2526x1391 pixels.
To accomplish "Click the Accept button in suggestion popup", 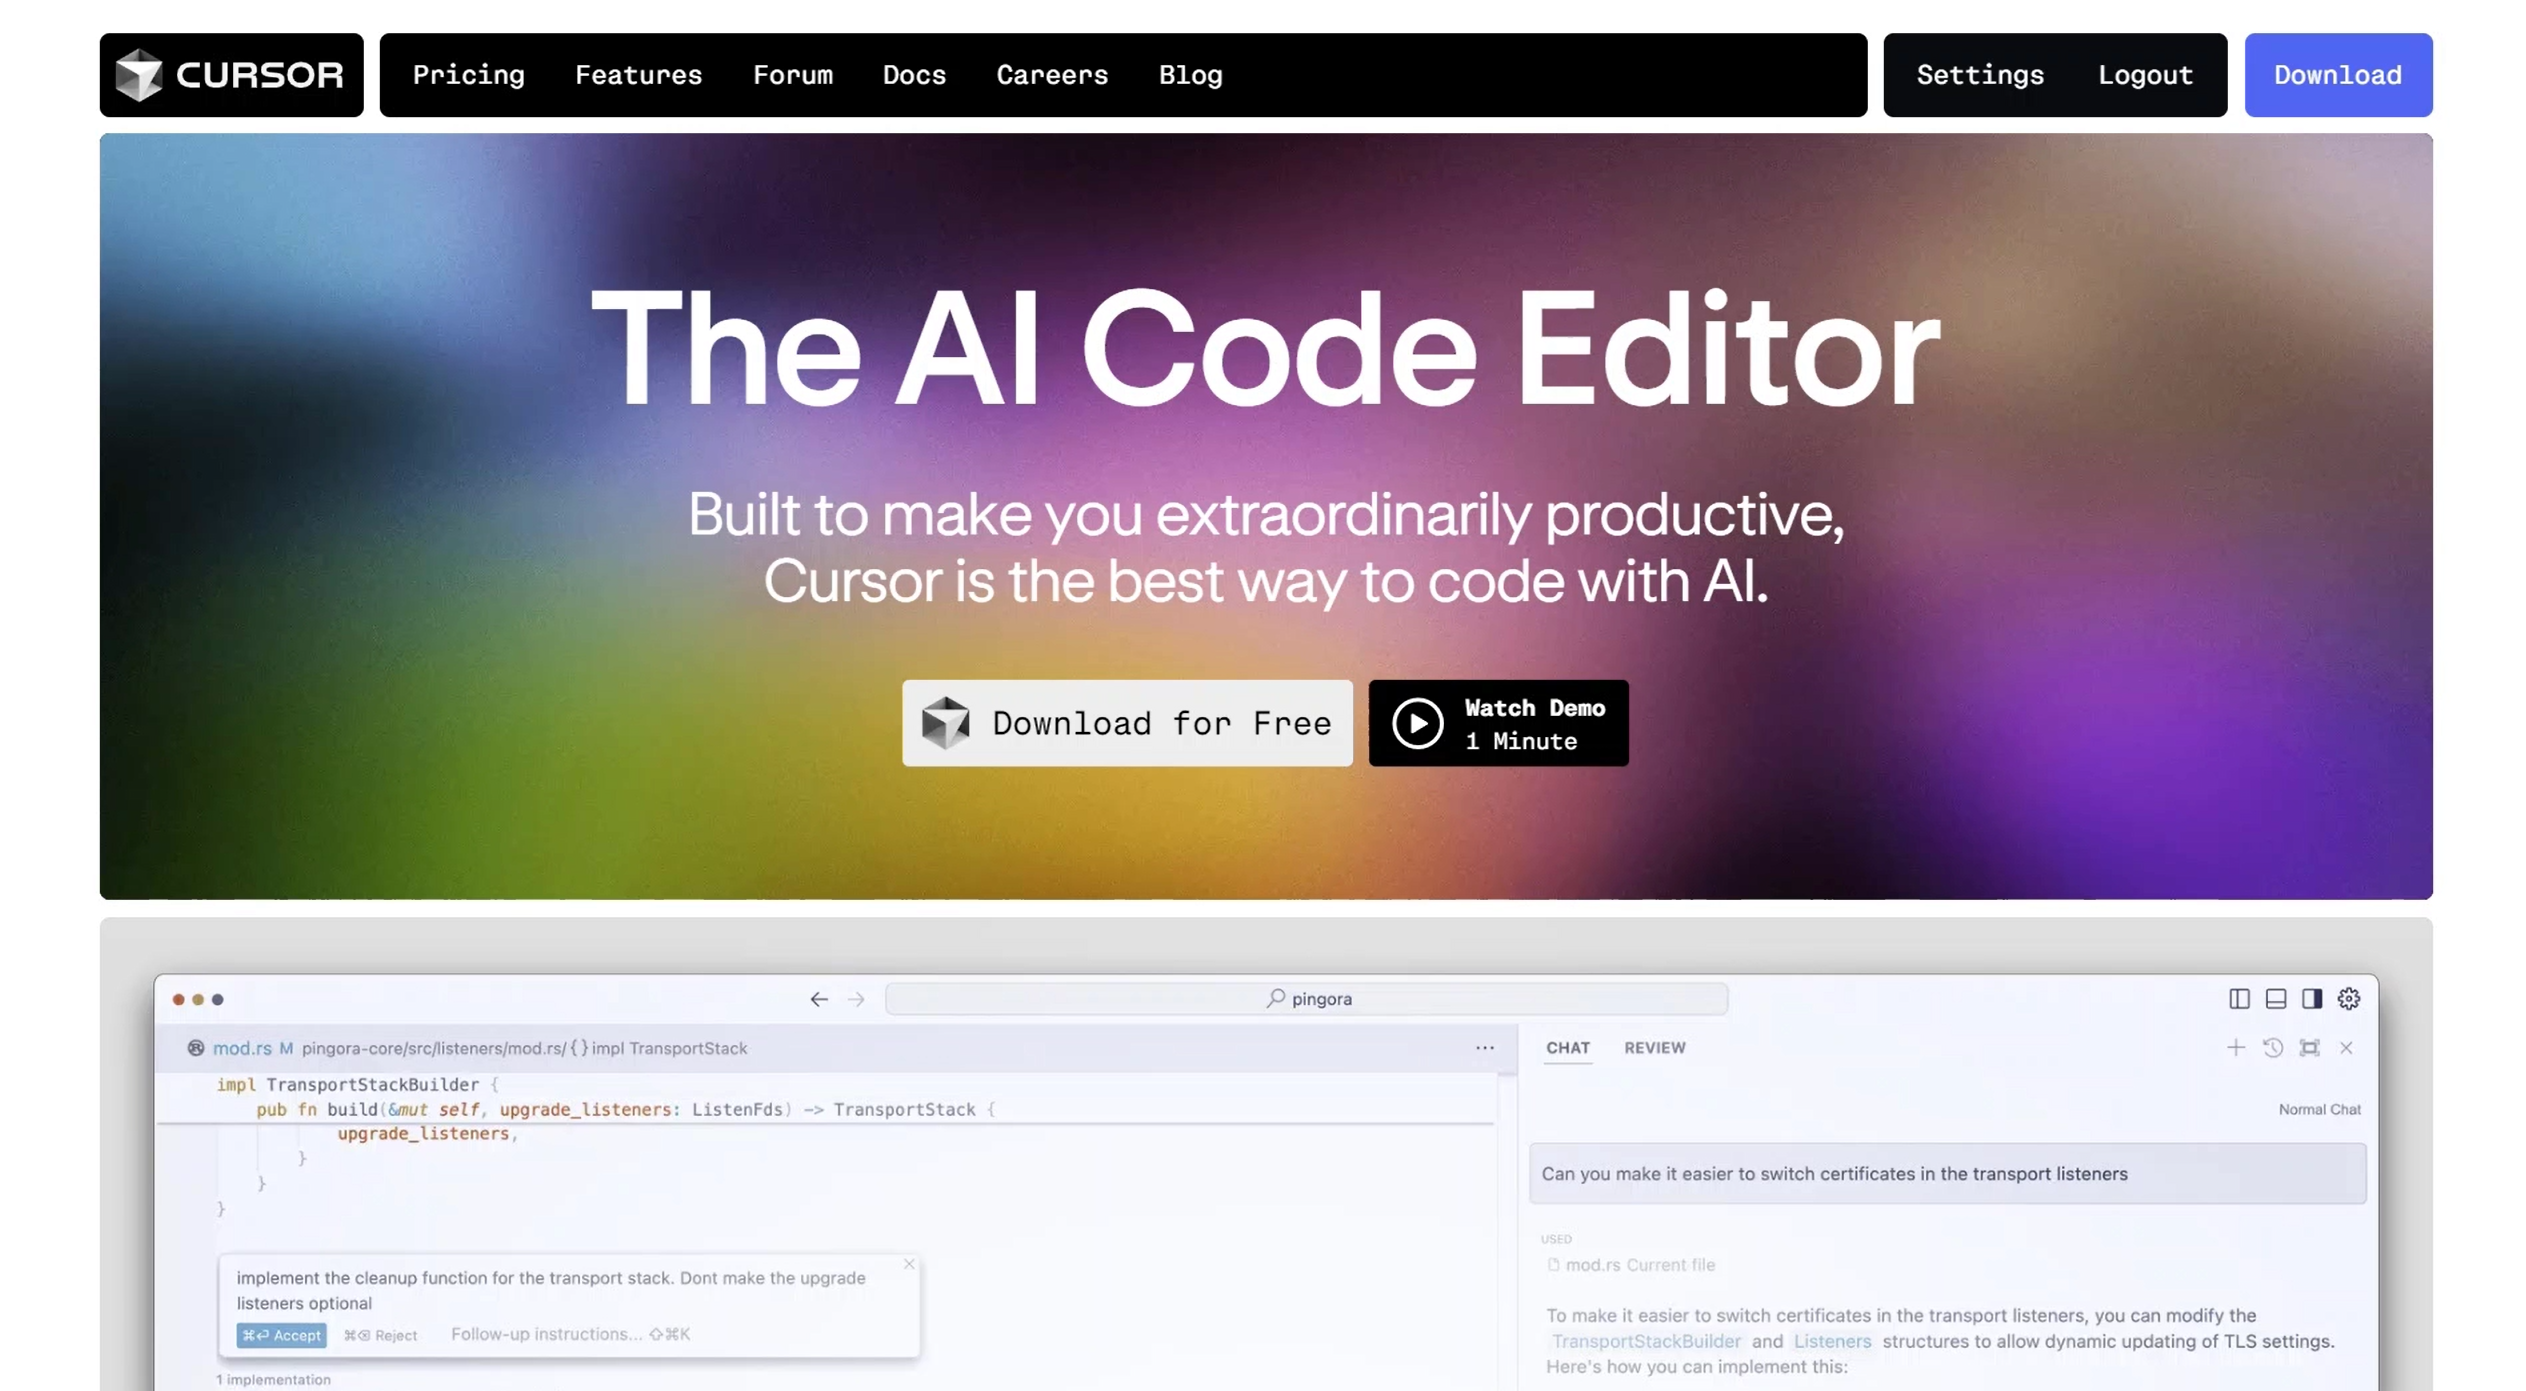I will pyautogui.click(x=281, y=1333).
